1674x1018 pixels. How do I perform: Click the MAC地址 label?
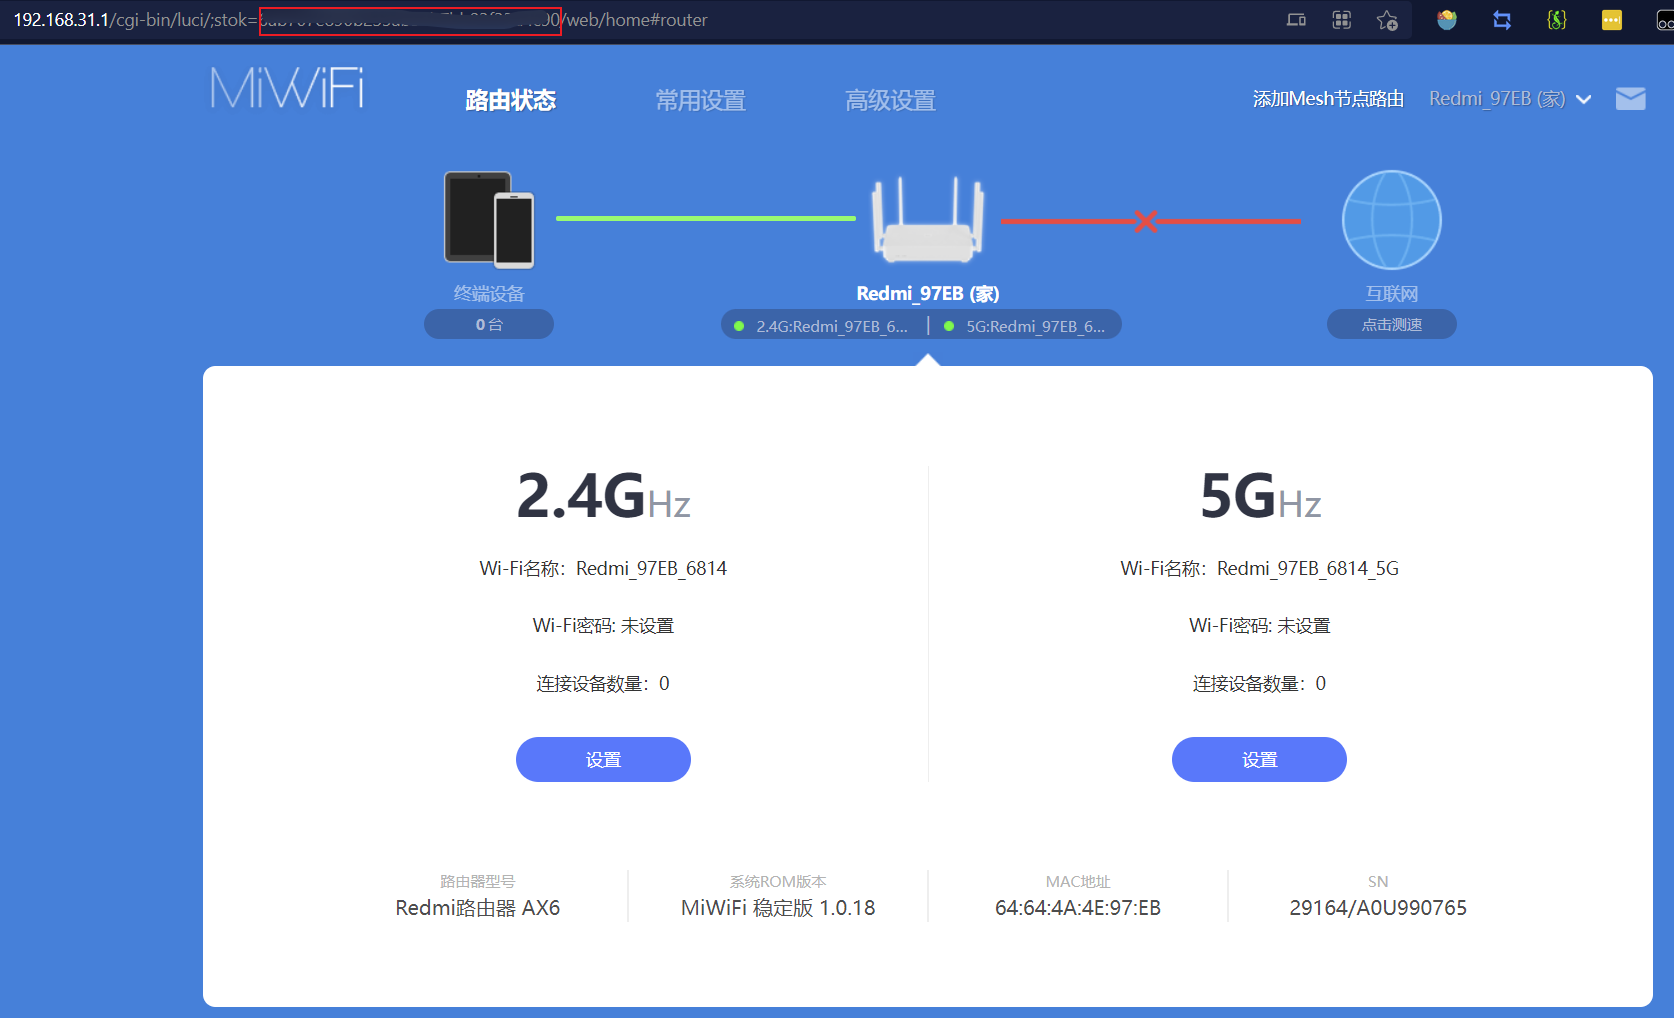click(x=1078, y=881)
